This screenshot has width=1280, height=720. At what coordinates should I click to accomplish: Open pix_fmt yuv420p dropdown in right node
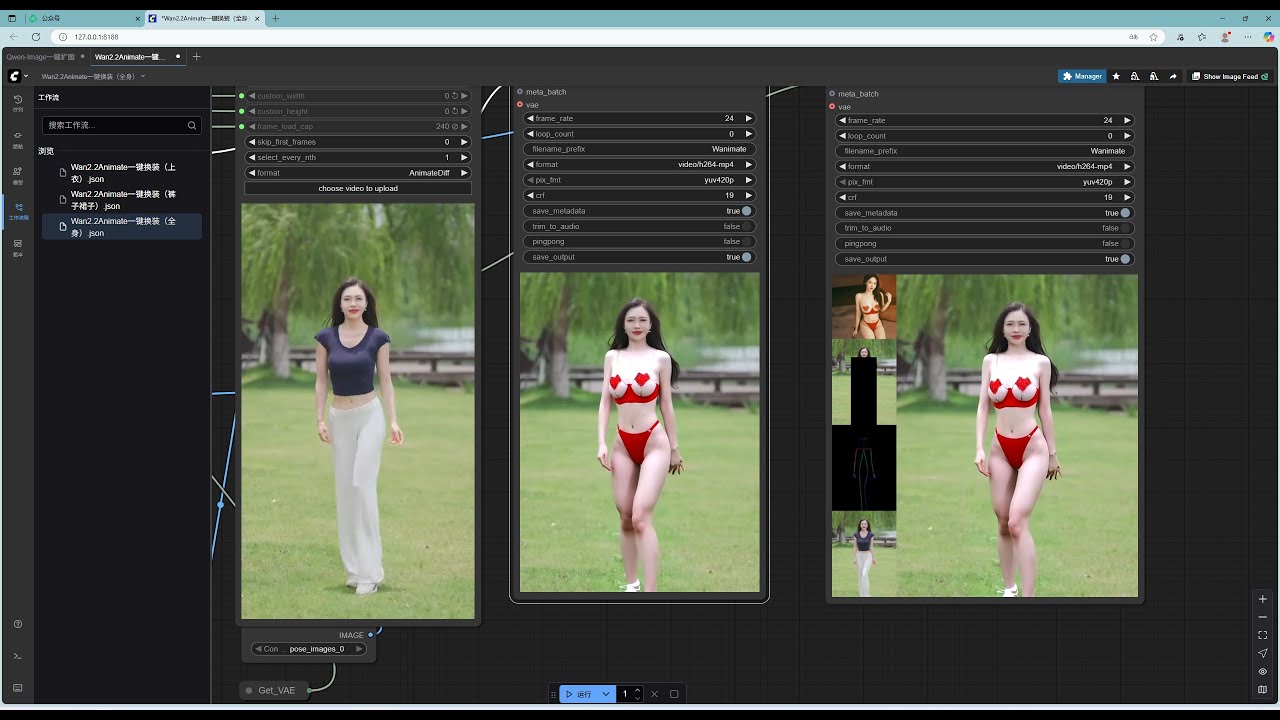click(x=985, y=182)
